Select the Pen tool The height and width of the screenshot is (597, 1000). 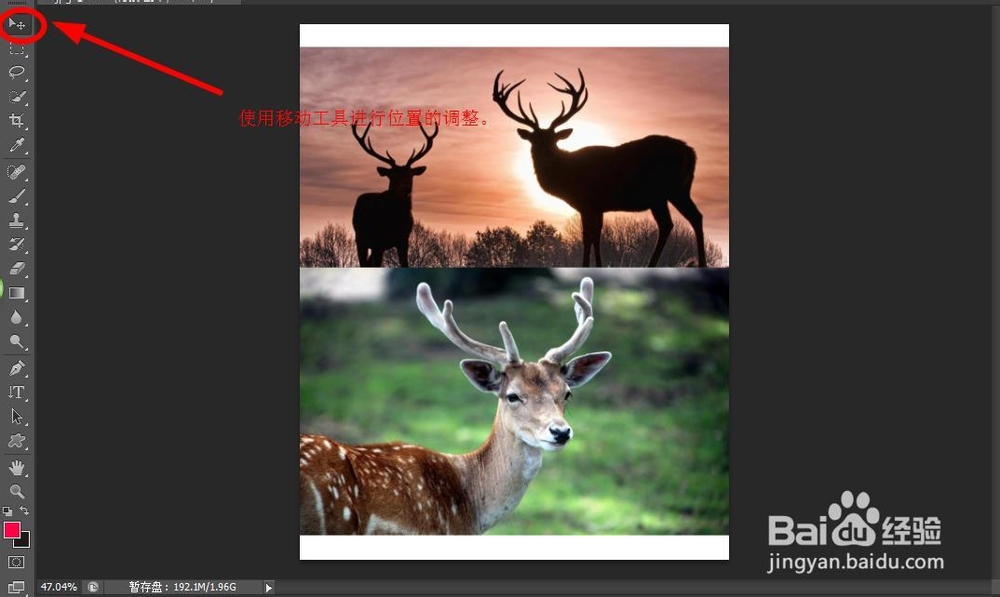coord(17,368)
